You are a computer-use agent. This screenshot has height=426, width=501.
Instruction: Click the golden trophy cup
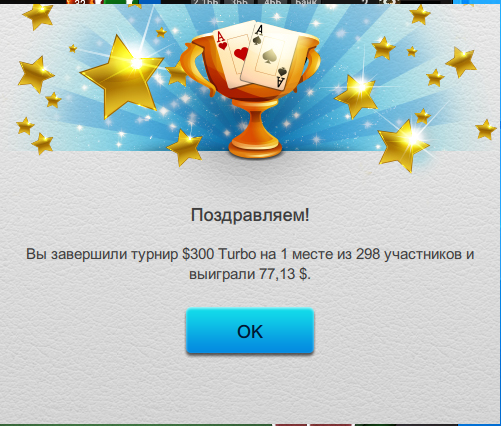[x=251, y=92]
